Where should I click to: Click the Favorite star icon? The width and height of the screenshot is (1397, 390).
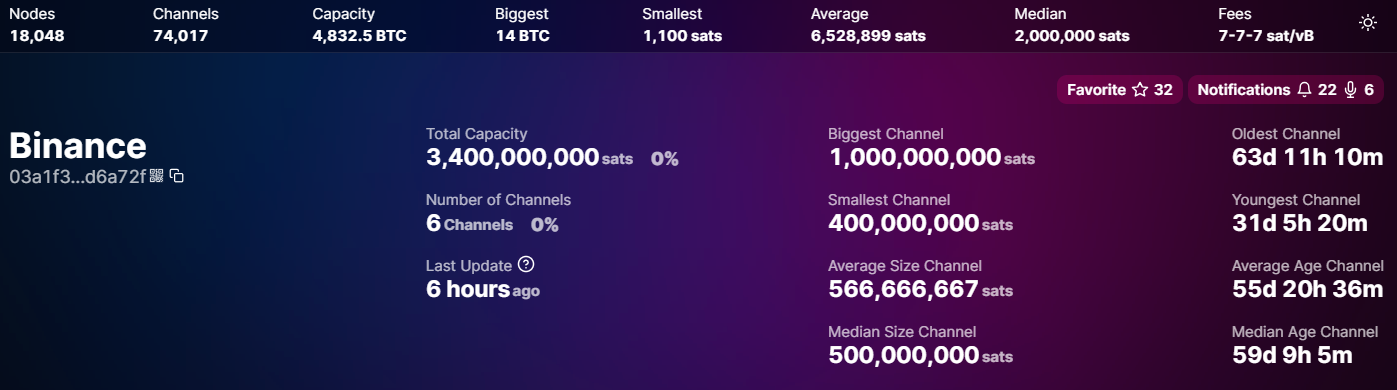pyautogui.click(x=1140, y=90)
